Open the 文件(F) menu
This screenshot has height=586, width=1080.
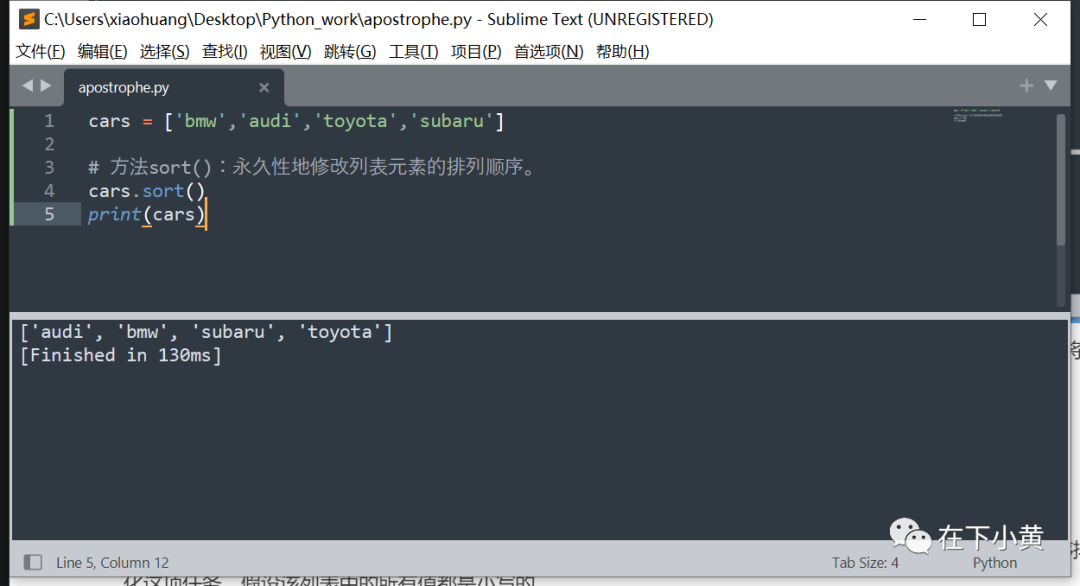(40, 52)
